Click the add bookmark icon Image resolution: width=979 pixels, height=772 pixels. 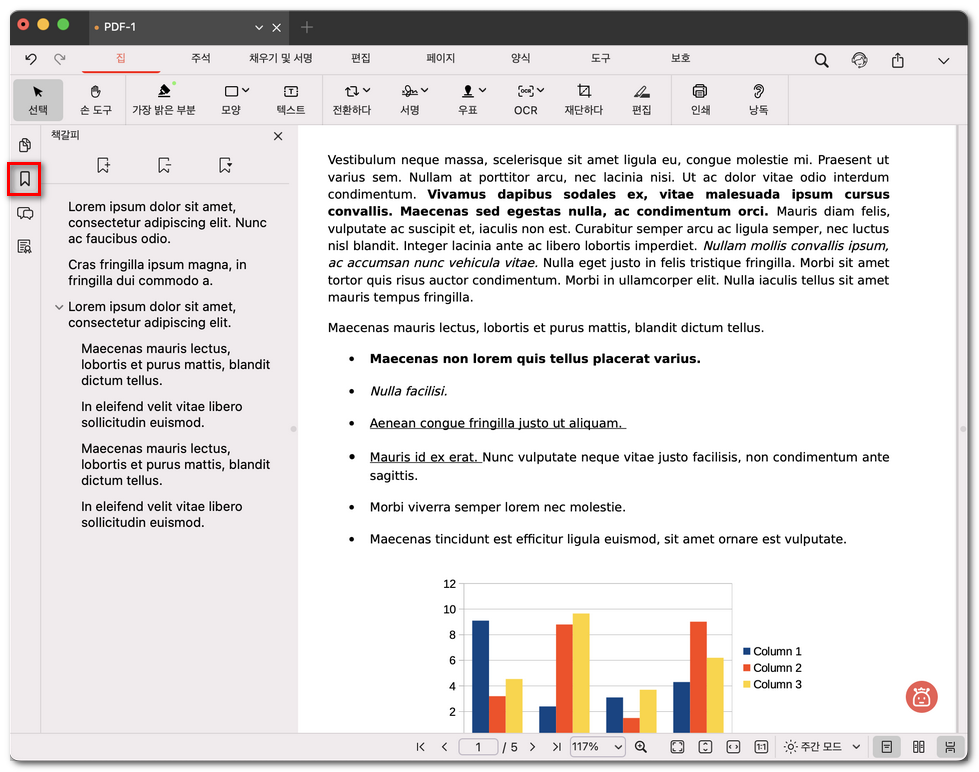coord(103,165)
